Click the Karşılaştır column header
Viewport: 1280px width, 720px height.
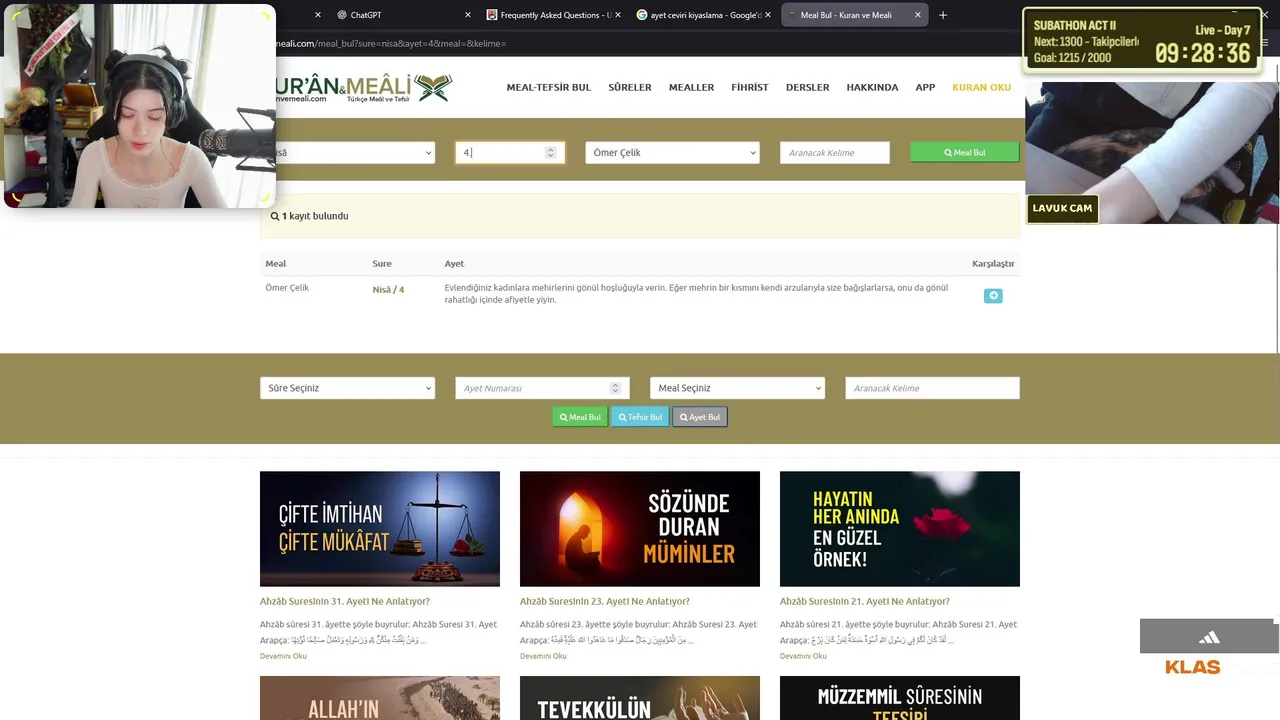pyautogui.click(x=993, y=264)
